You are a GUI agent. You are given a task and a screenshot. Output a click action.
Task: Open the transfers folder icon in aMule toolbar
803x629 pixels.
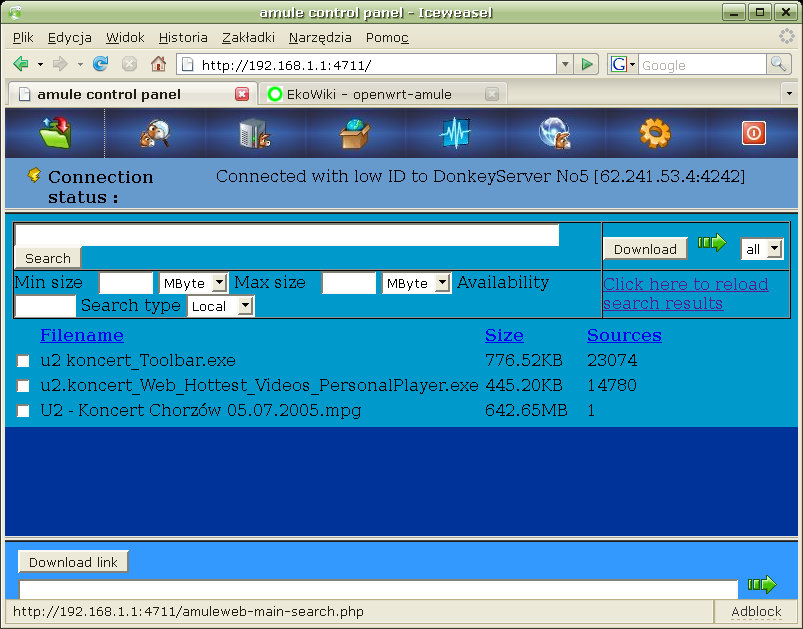tap(55, 133)
